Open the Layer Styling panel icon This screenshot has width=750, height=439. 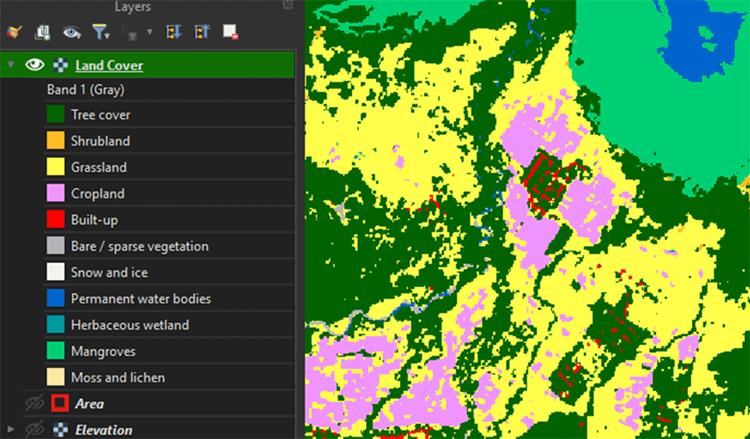(14, 32)
